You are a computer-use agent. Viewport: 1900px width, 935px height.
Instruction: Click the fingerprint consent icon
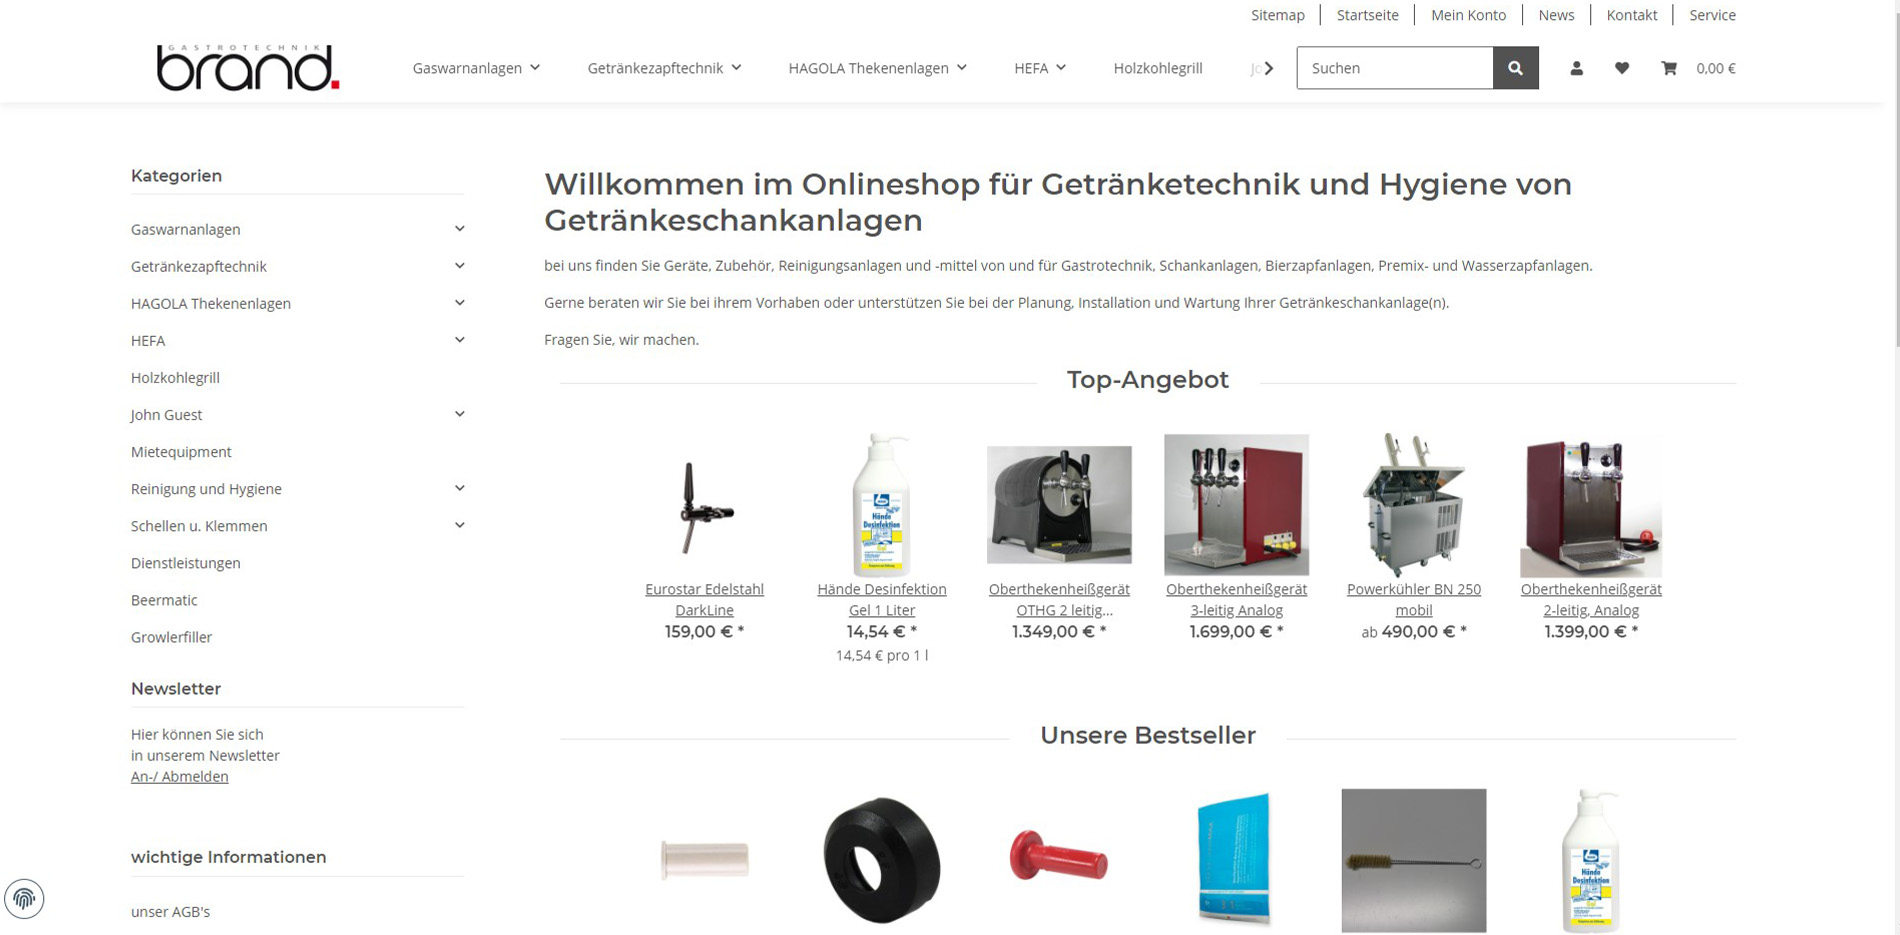pos(24,898)
